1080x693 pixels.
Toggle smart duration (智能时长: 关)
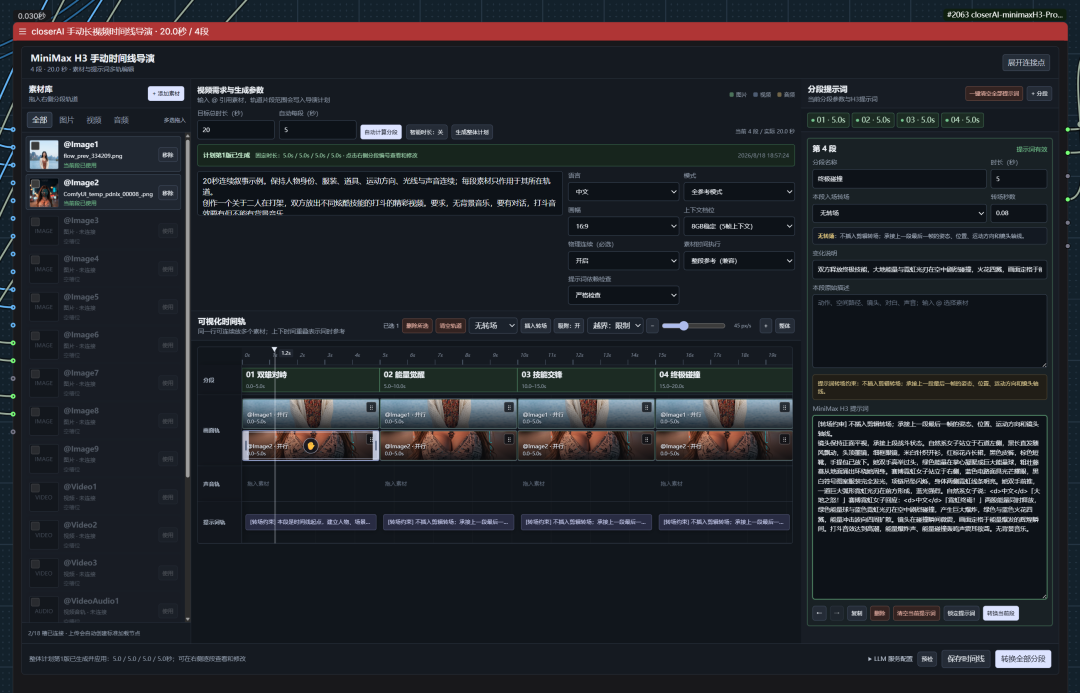point(426,132)
